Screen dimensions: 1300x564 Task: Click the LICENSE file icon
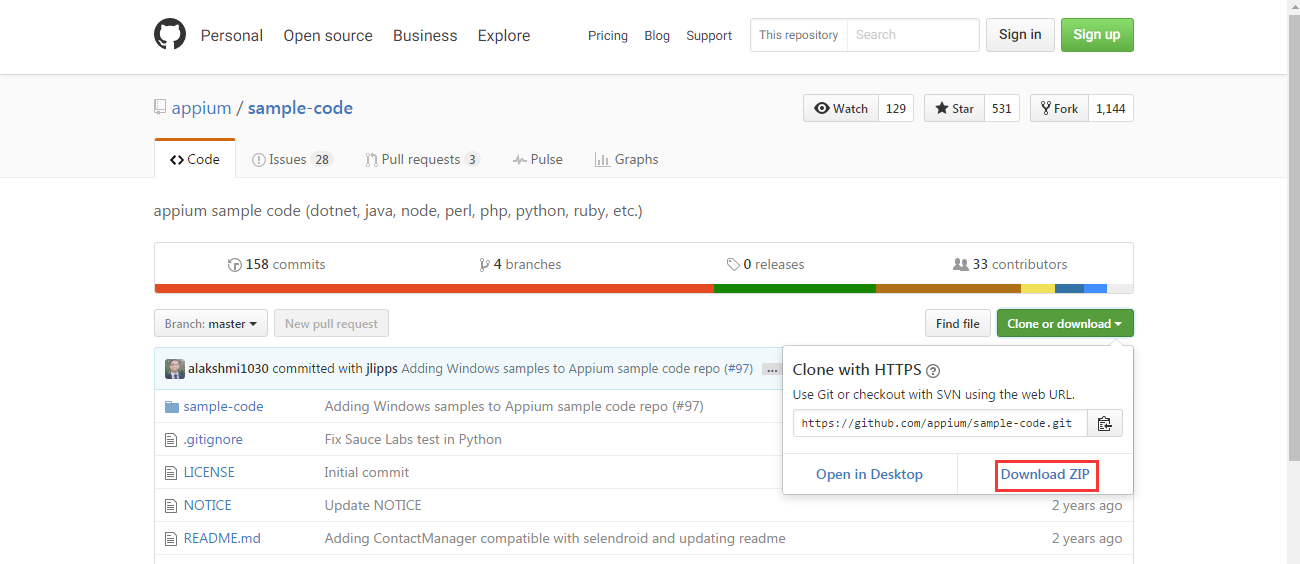click(171, 473)
